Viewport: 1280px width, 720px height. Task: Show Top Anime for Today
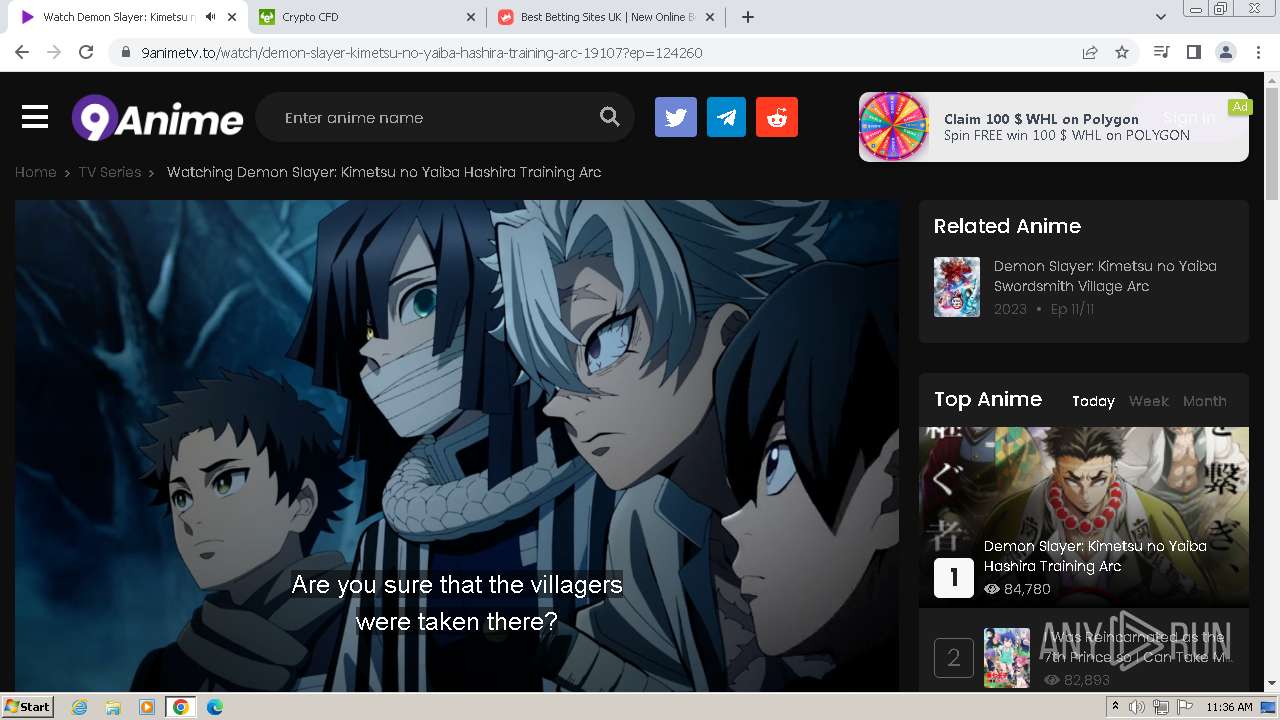pos(1093,401)
